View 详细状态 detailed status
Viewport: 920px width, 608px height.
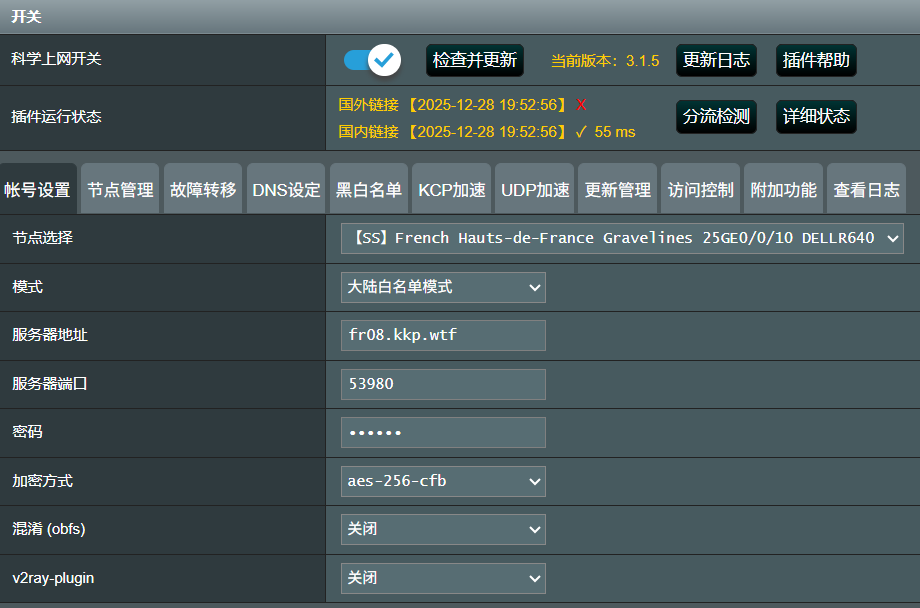[816, 117]
